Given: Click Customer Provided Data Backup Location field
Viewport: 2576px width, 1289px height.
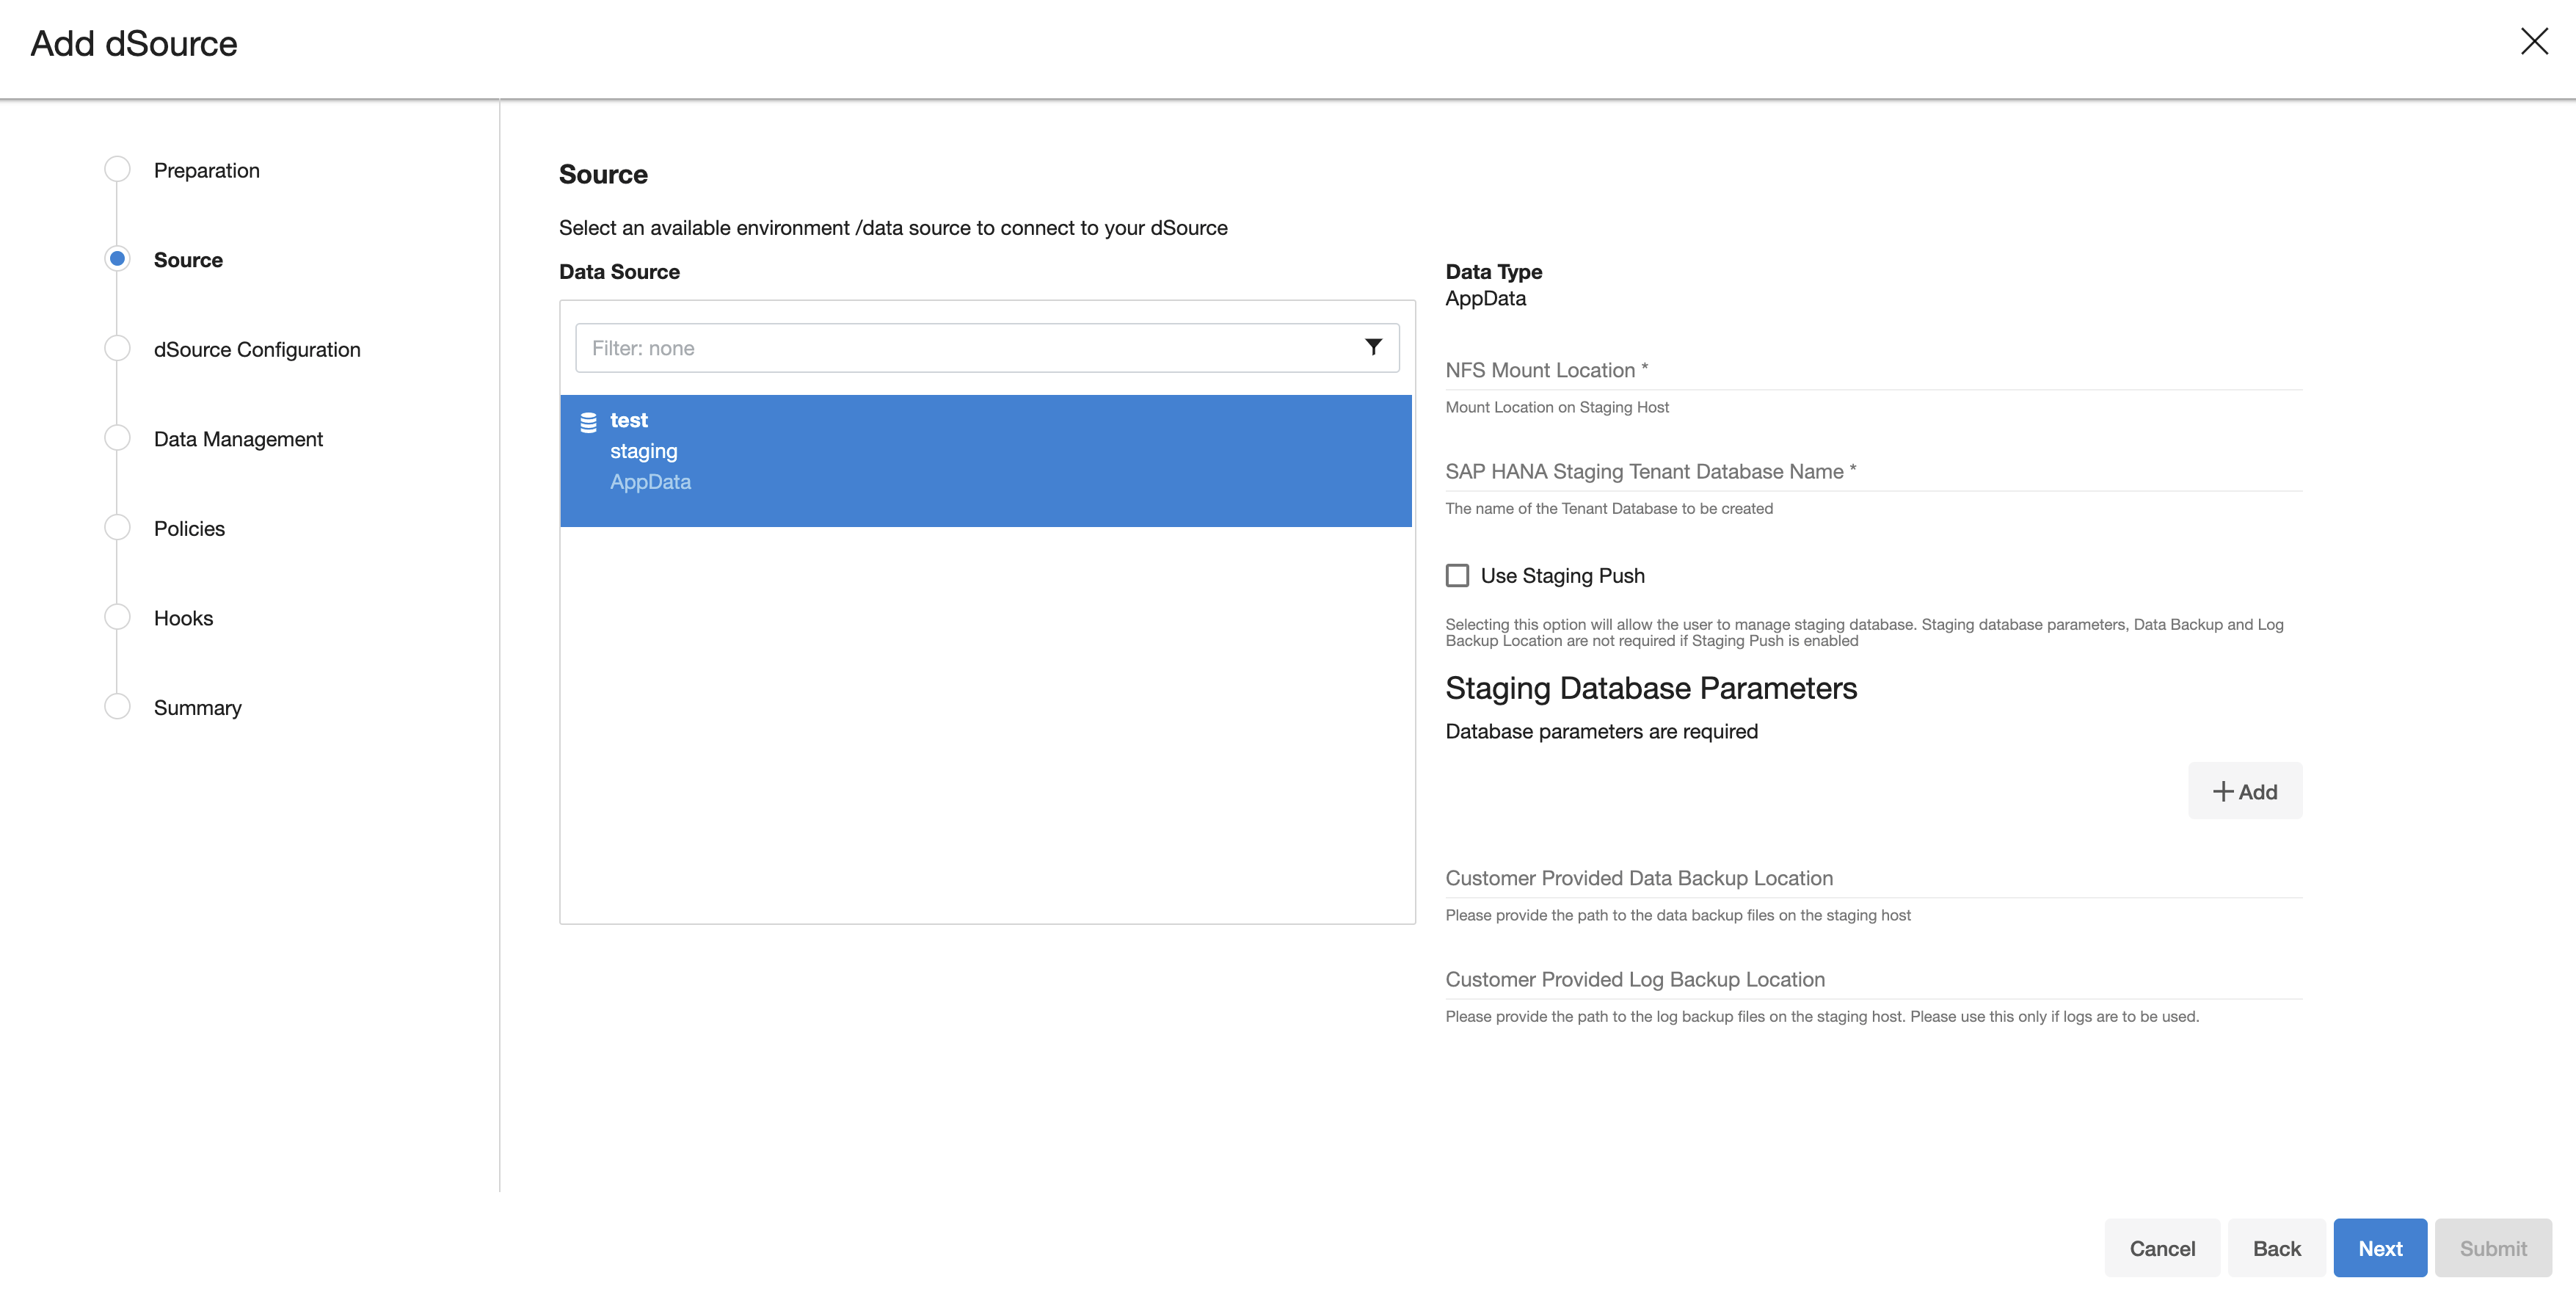Looking at the screenshot, I should tap(1872, 878).
